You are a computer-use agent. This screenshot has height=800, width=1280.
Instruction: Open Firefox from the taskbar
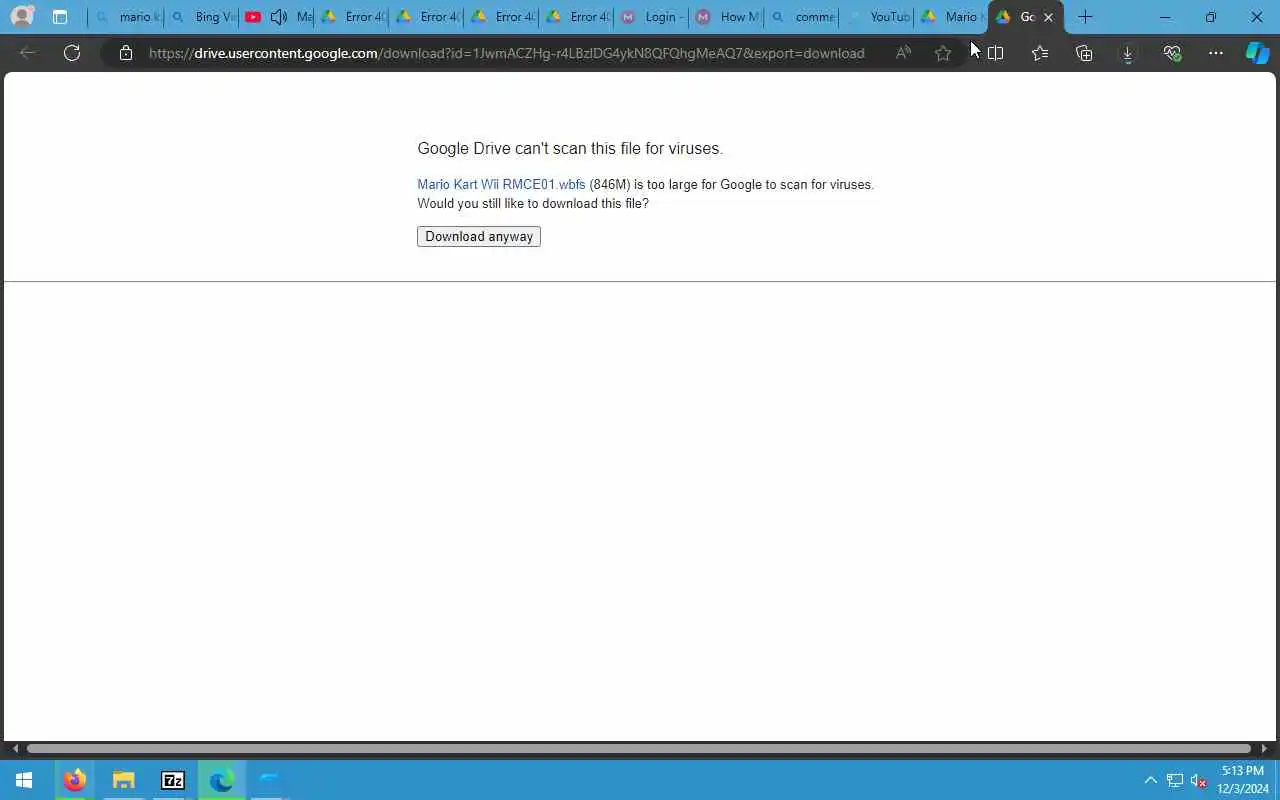74,780
